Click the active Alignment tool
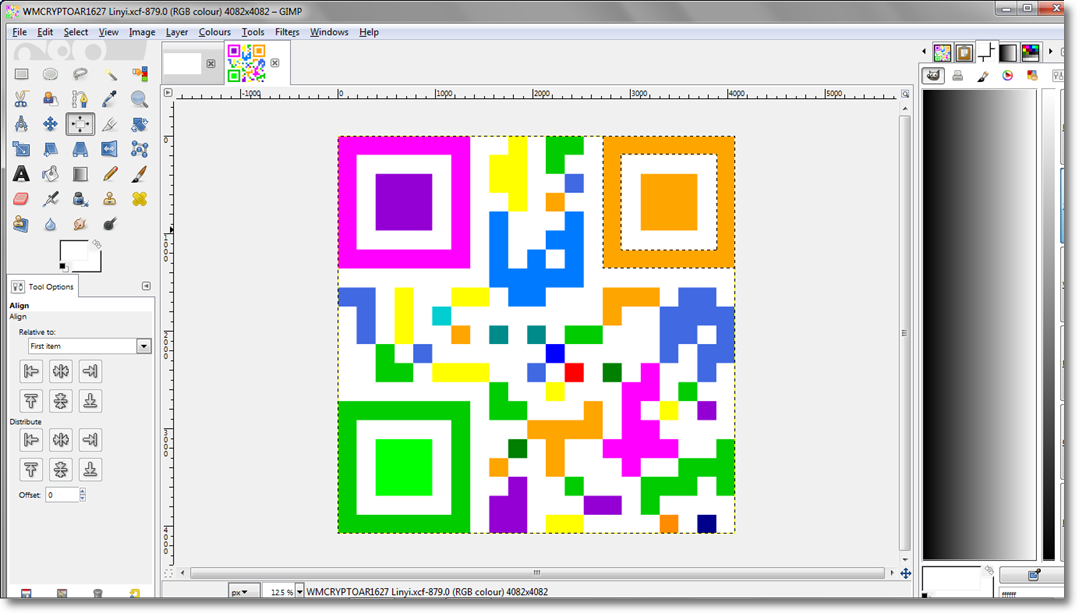This screenshot has height=615, width=1080. point(80,124)
